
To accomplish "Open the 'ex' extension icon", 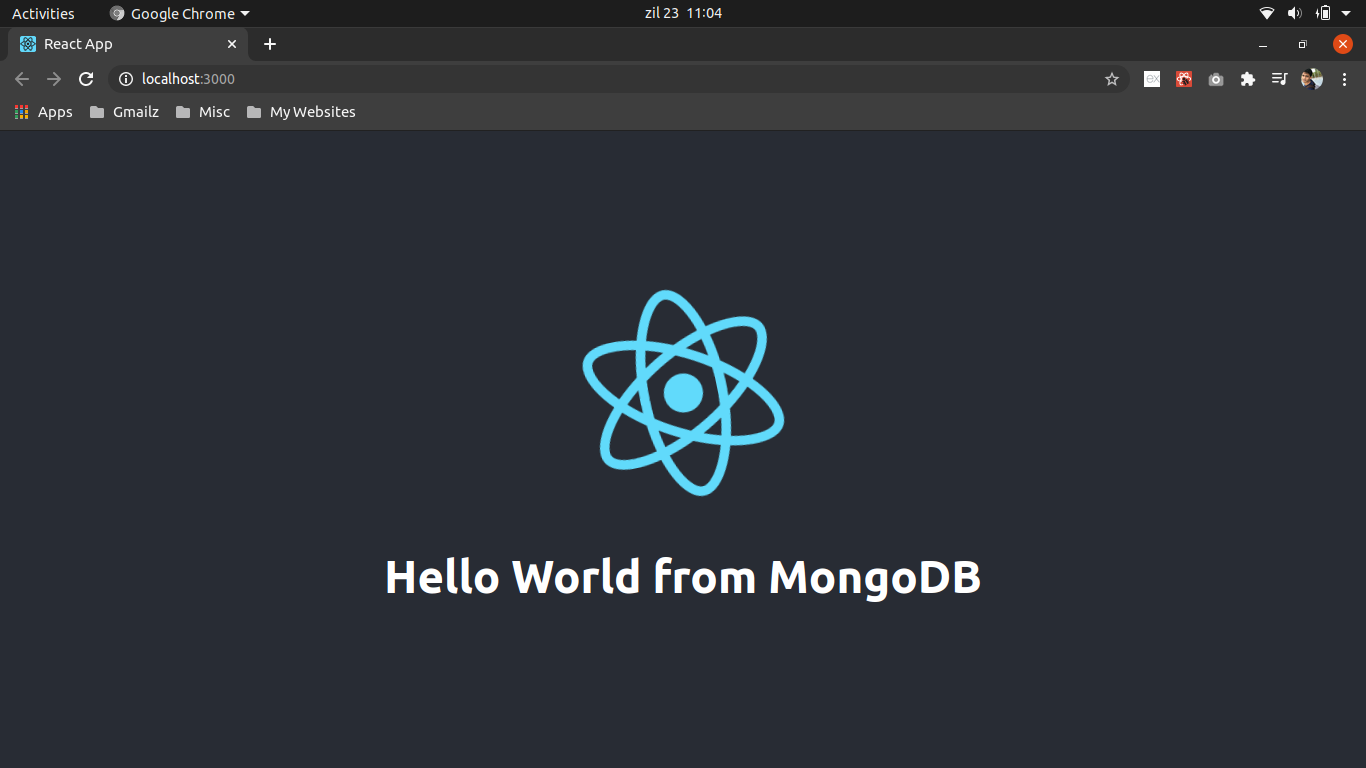I will [1152, 79].
